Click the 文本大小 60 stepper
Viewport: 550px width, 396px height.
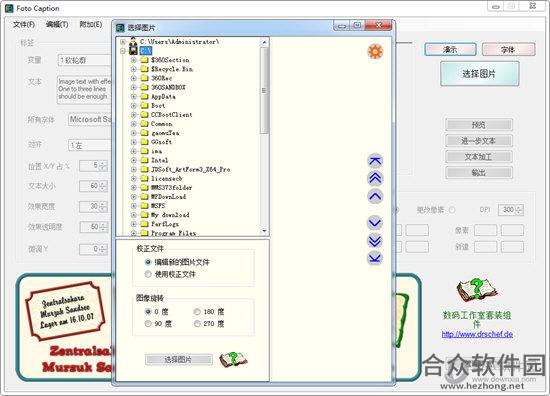103,186
